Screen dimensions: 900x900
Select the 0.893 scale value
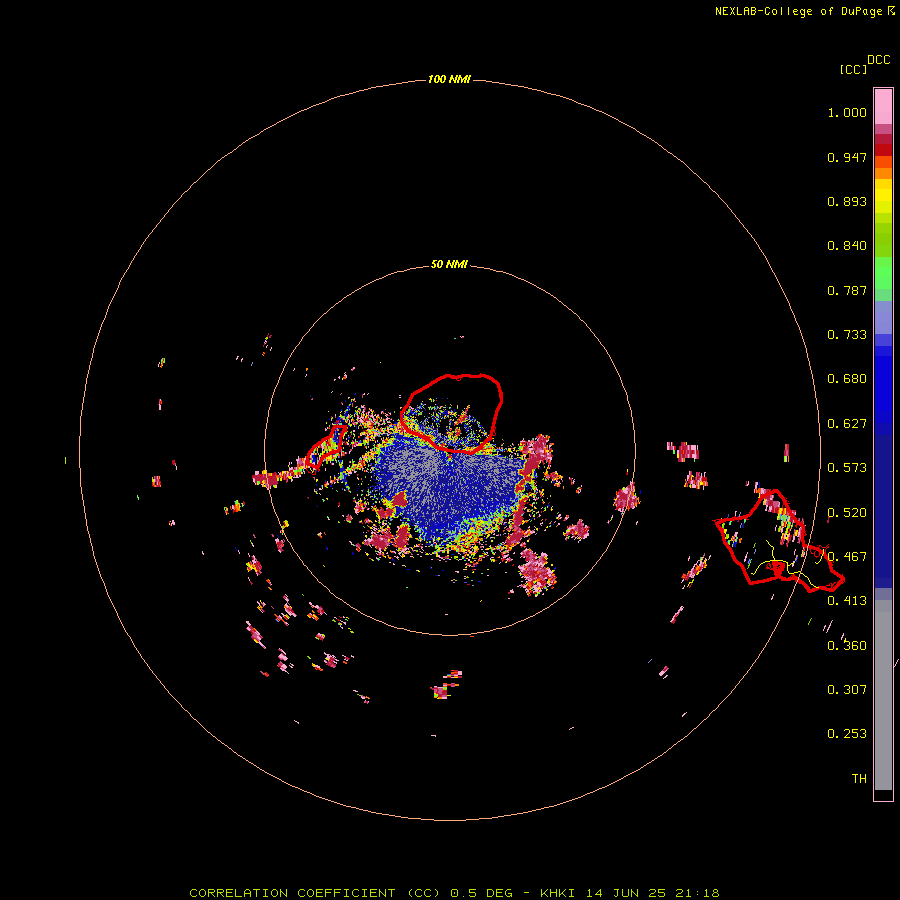847,201
